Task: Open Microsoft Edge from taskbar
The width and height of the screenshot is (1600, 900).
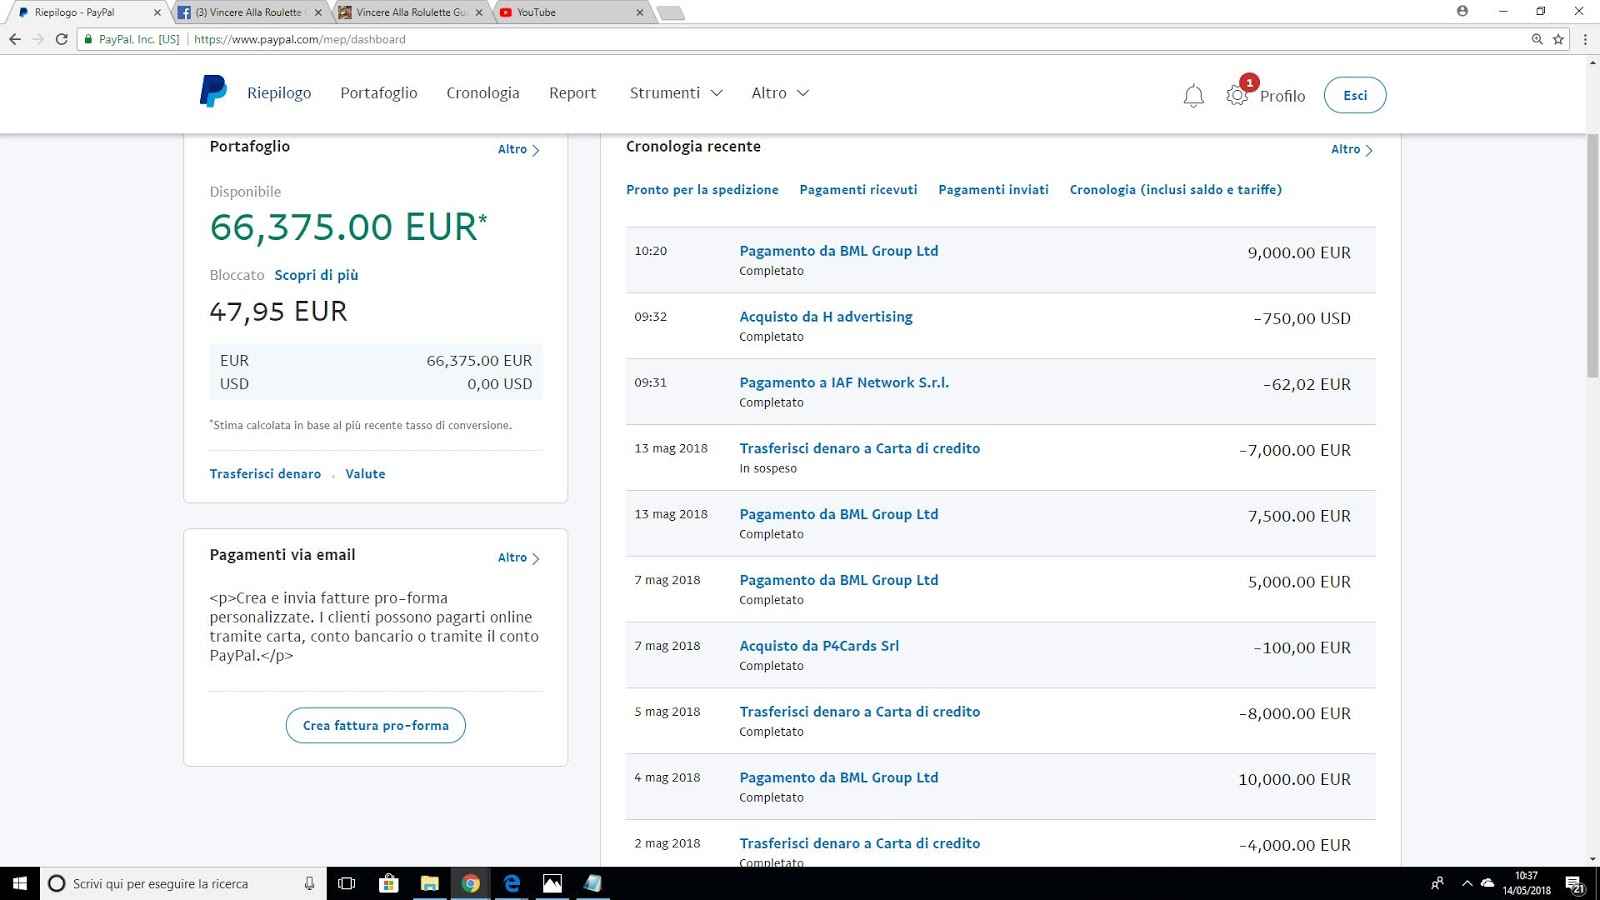Action: pos(512,883)
